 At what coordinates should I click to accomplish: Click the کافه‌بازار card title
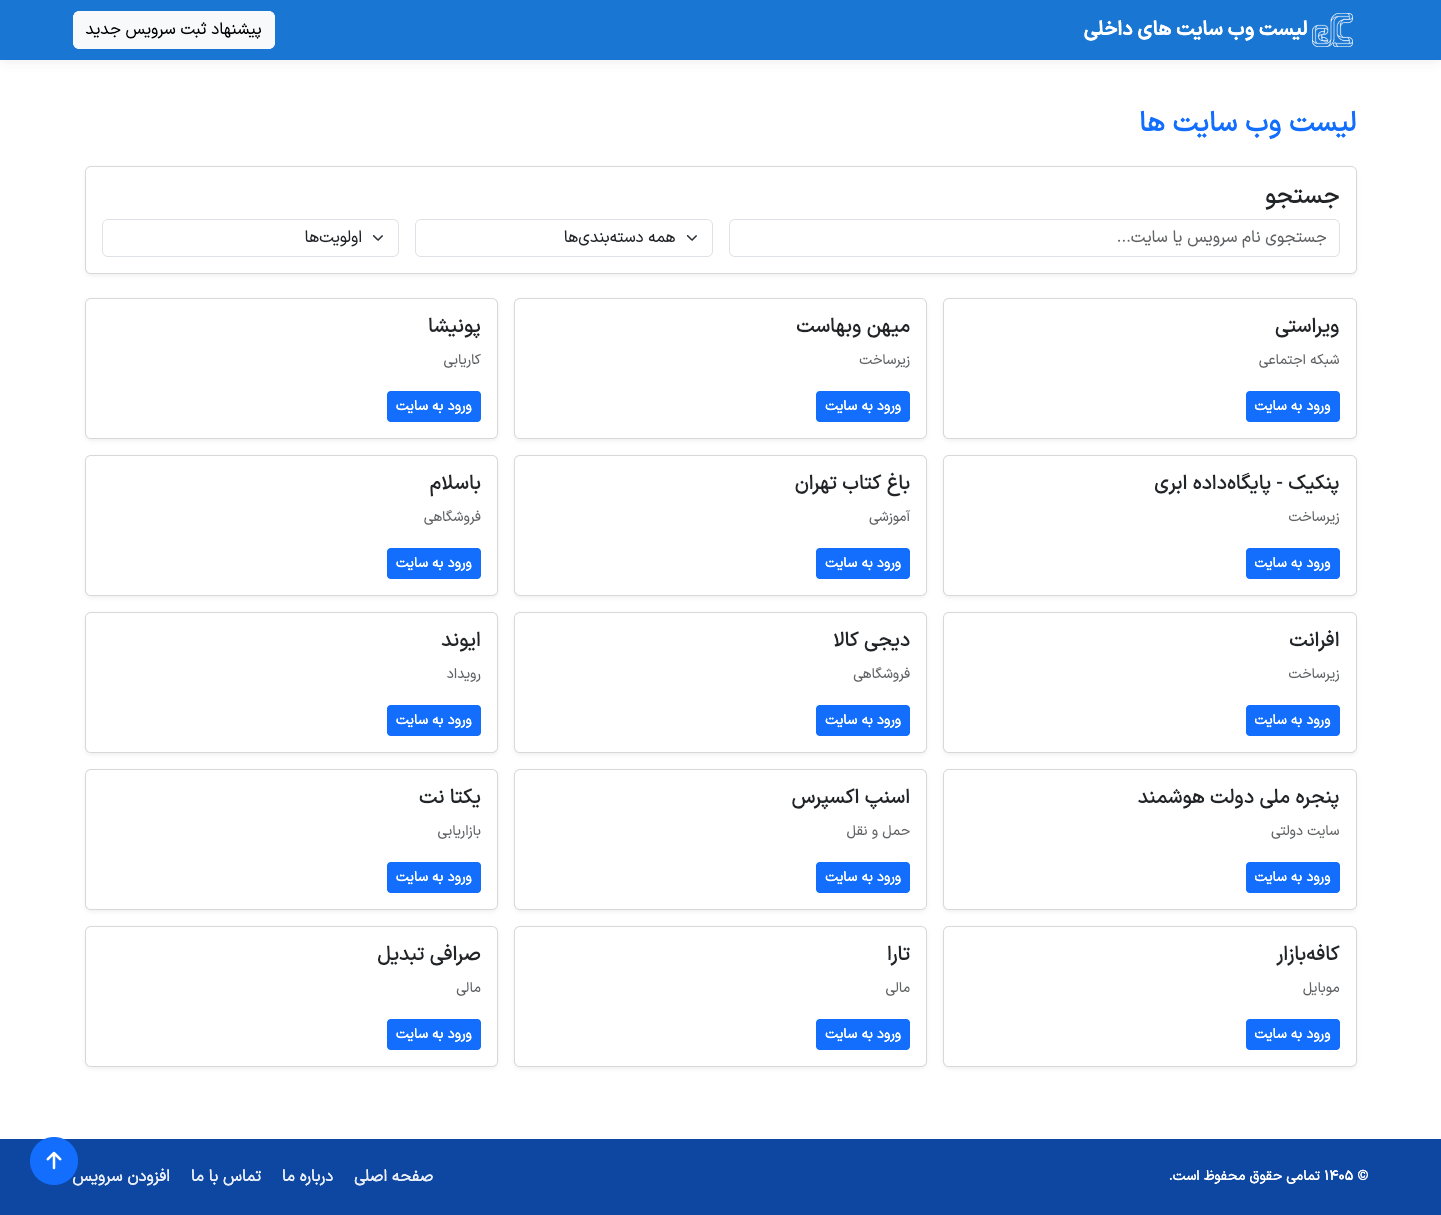pos(1308,954)
